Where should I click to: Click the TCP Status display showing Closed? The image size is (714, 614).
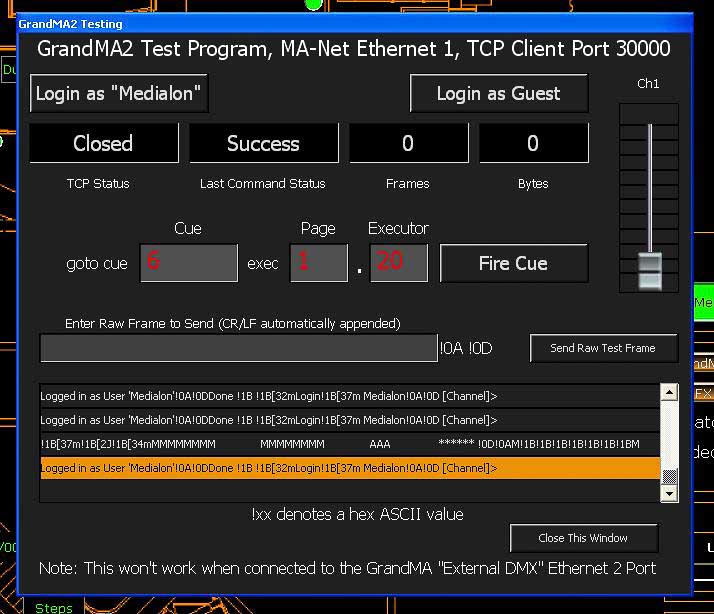(x=104, y=143)
